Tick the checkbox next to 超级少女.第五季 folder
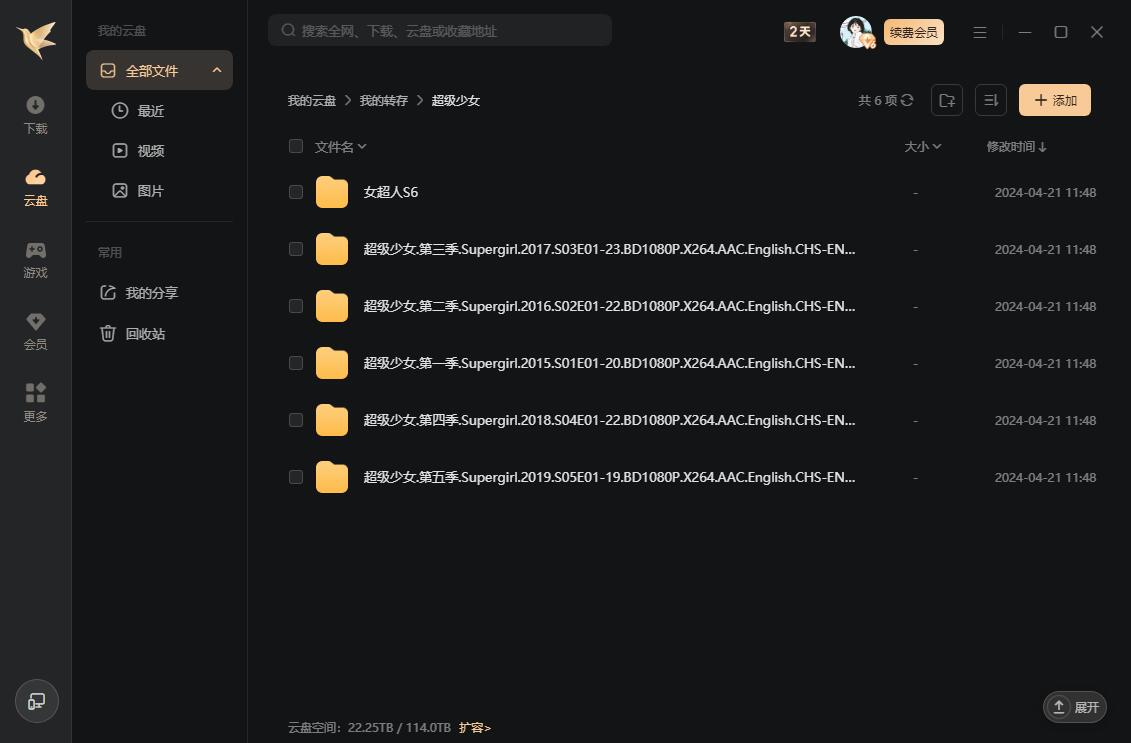This screenshot has width=1131, height=743. click(296, 477)
